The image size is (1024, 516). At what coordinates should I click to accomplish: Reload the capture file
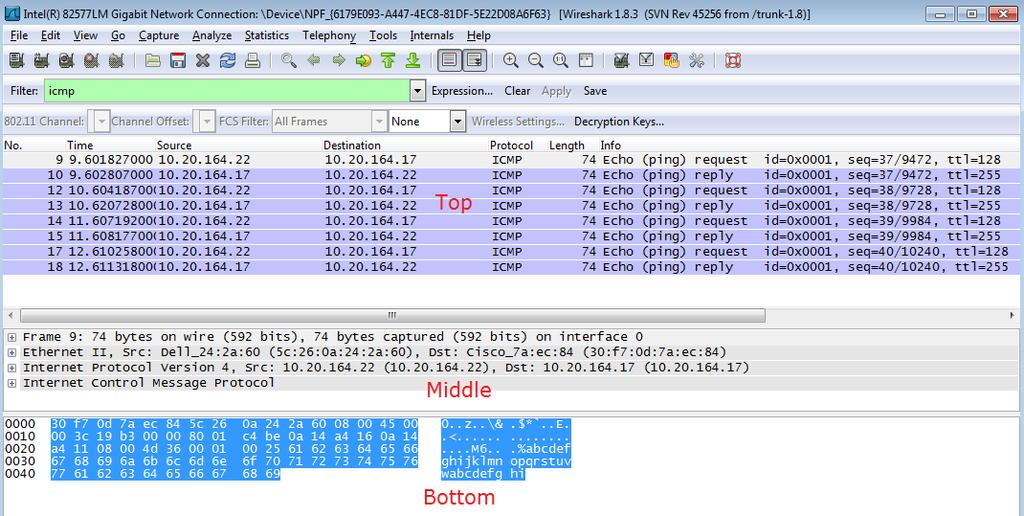click(x=228, y=61)
